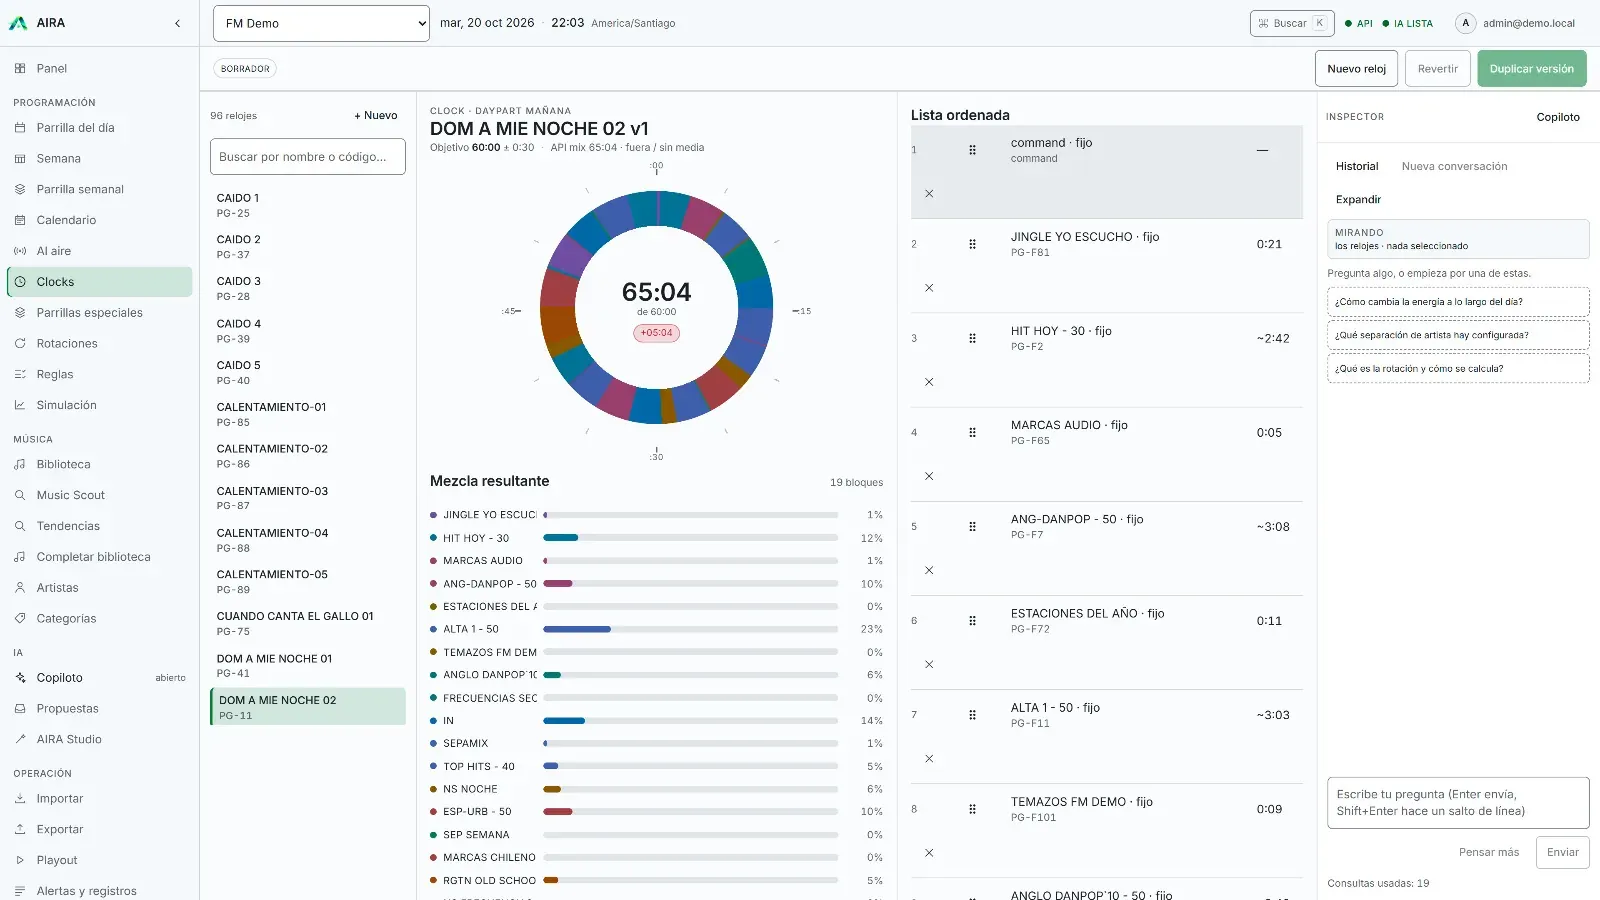Click the Revertir button
The height and width of the screenshot is (900, 1600).
click(1437, 69)
